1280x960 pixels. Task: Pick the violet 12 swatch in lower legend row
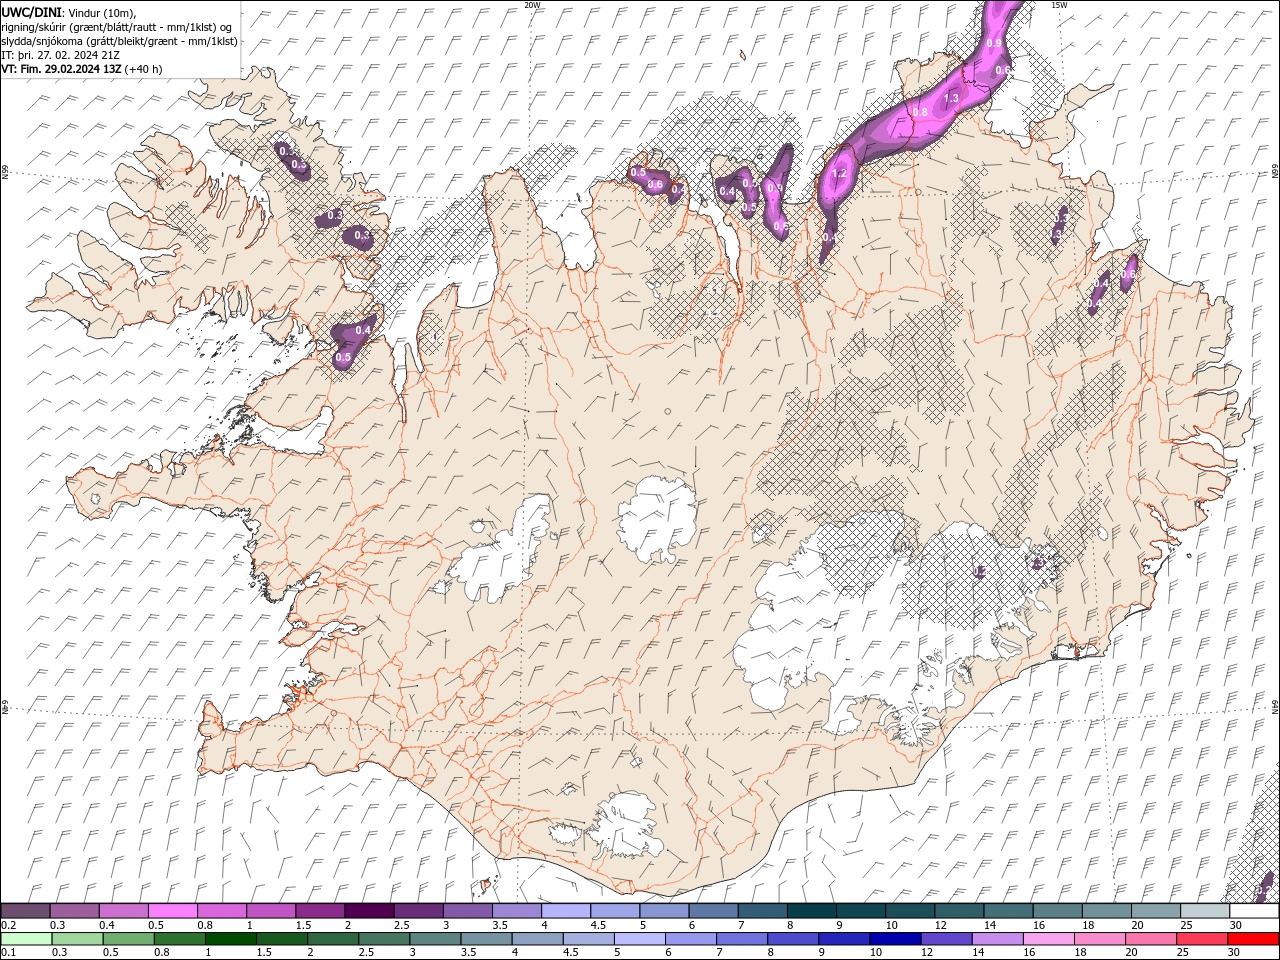point(946,938)
